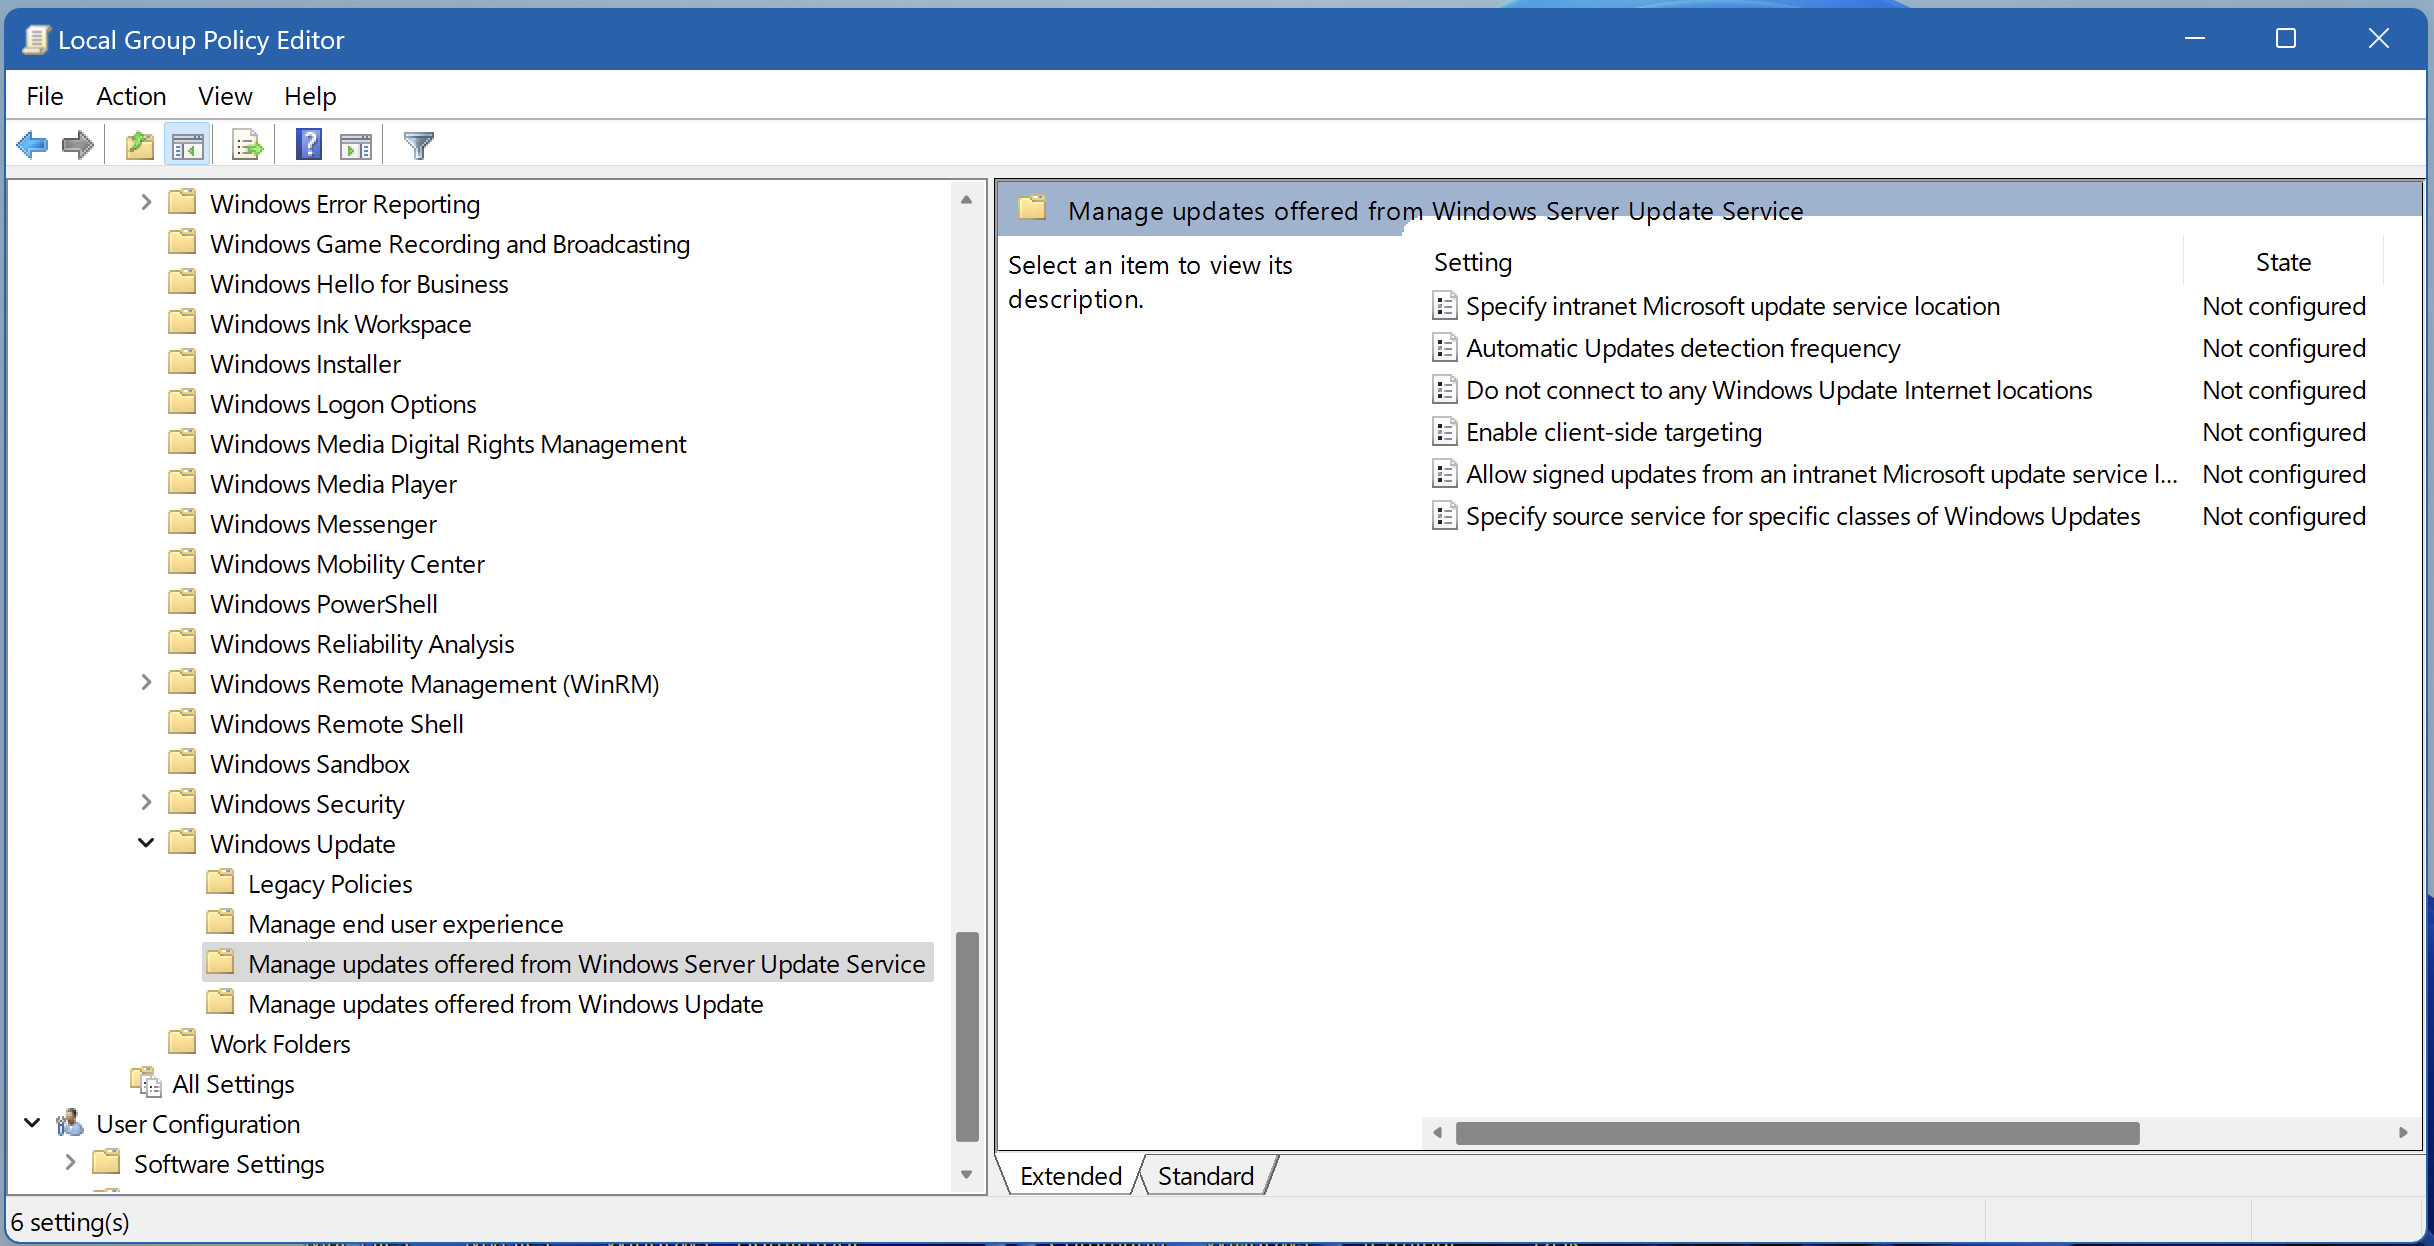Screen dimensions: 2434x1246
Task: Collapse the Windows Update node
Action: [x=146, y=843]
